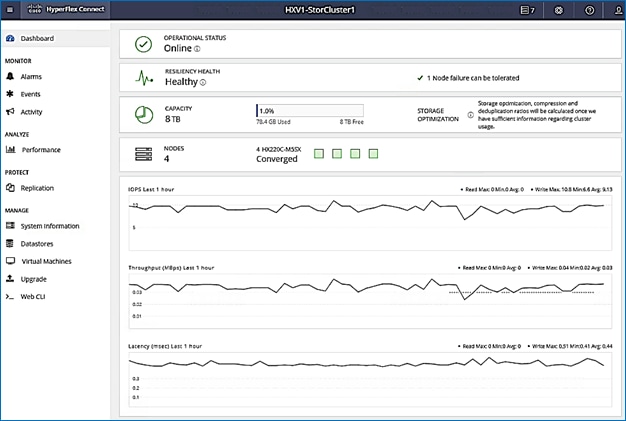Image resolution: width=626 pixels, height=421 pixels.
Task: Open Datastores page
Action: [x=37, y=243]
